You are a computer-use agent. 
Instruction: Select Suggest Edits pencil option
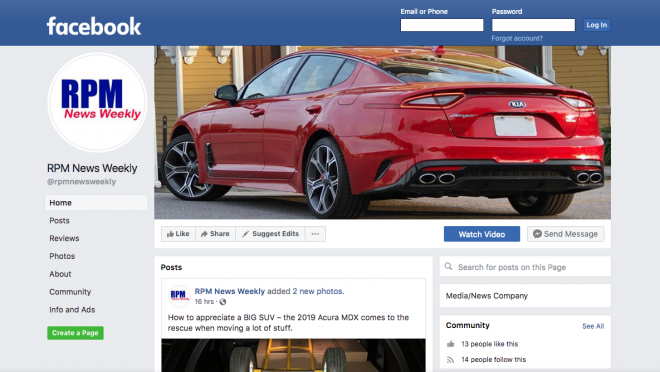coord(270,234)
